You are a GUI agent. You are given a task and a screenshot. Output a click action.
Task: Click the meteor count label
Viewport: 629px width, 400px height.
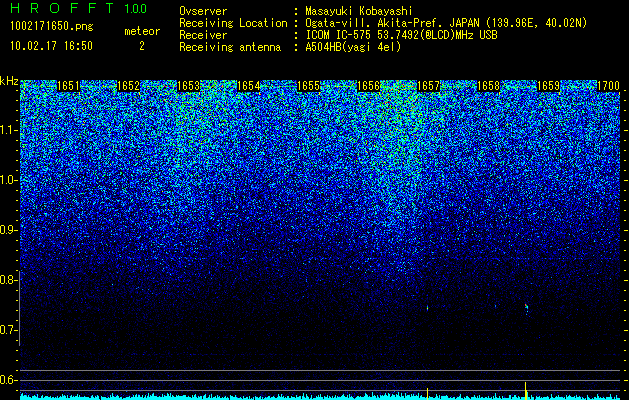click(x=142, y=31)
